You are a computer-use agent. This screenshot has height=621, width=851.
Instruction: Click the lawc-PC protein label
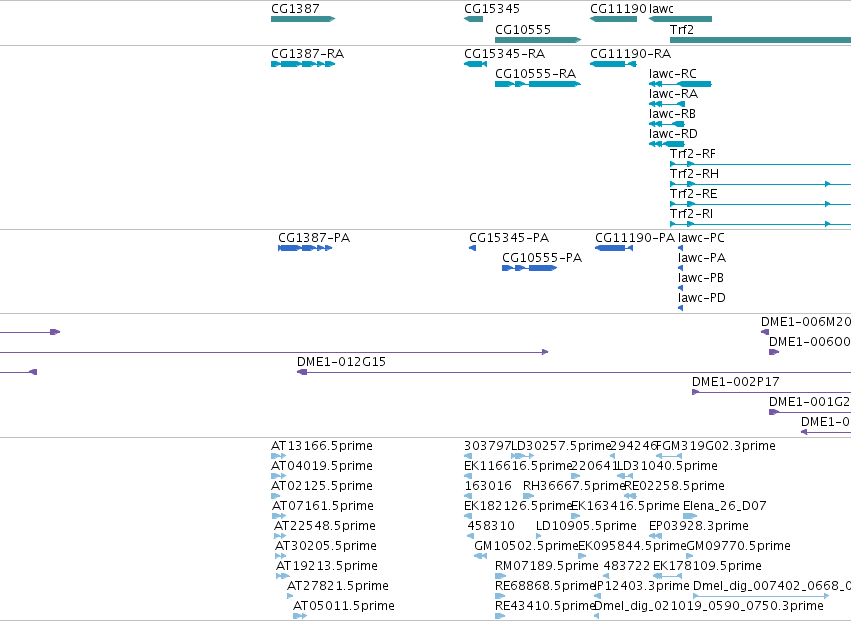pyautogui.click(x=701, y=238)
